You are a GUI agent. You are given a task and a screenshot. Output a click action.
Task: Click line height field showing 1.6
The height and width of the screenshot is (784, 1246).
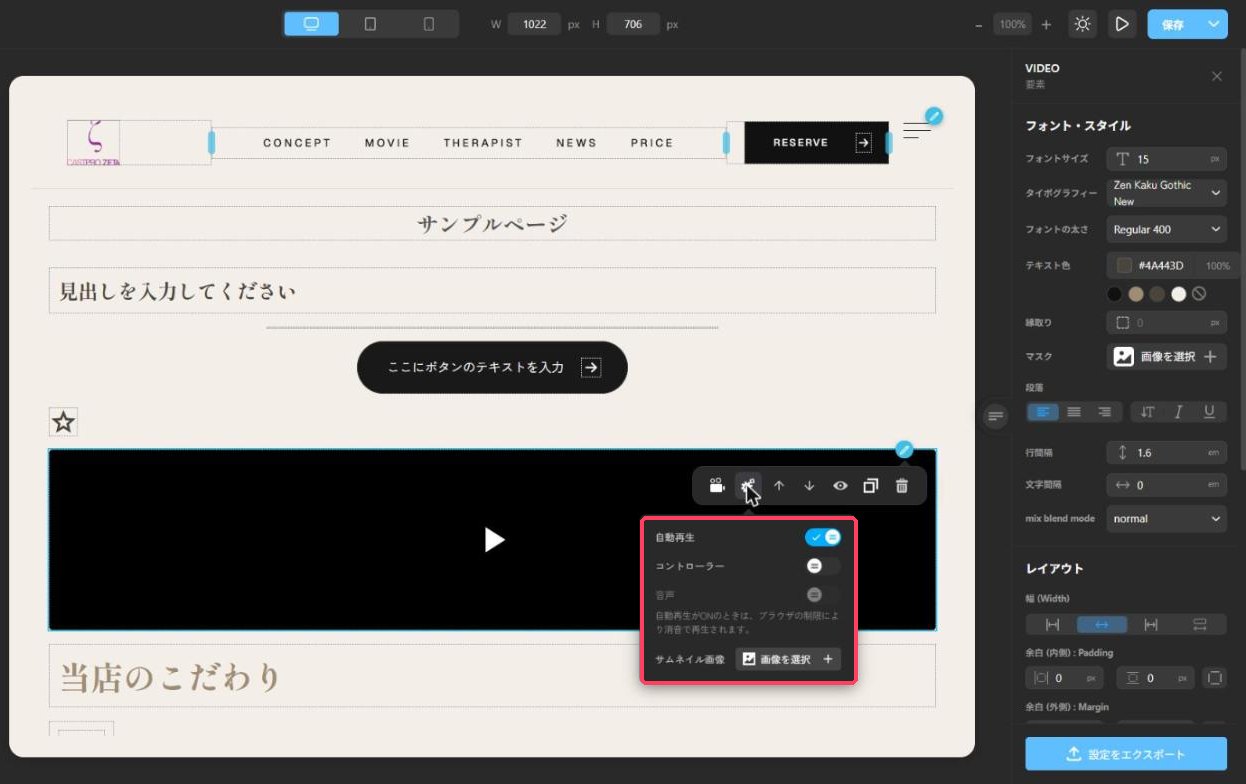coord(1166,452)
